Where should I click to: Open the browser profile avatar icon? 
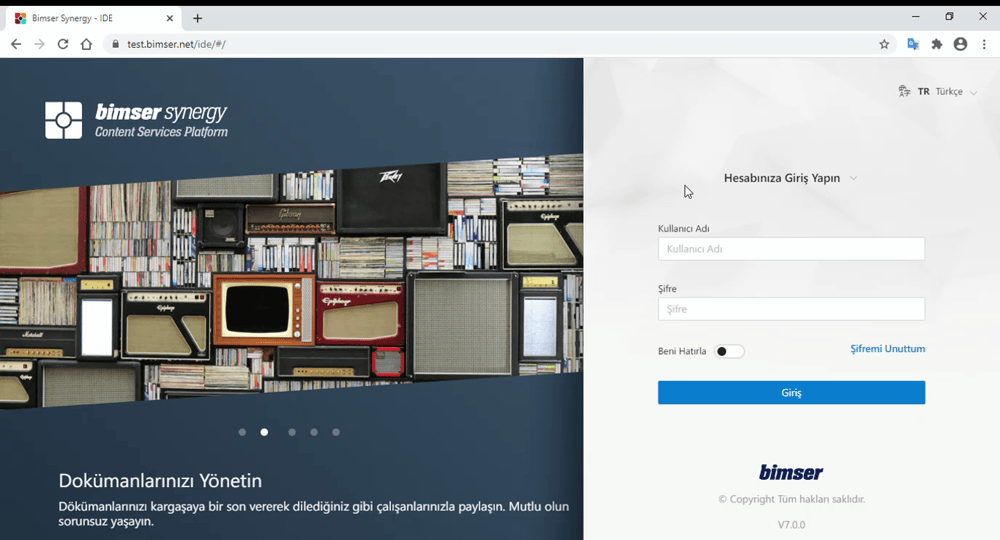960,44
